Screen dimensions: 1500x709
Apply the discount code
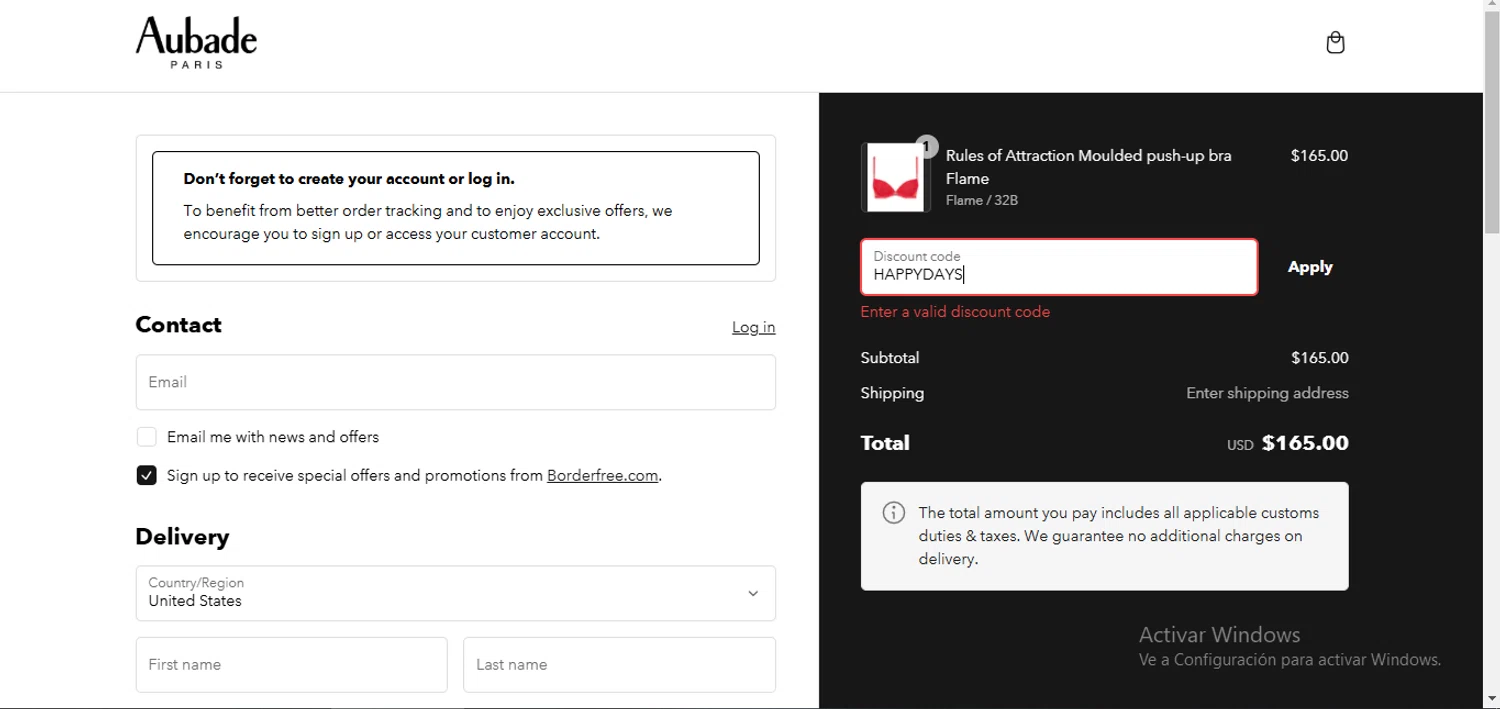coord(1310,267)
